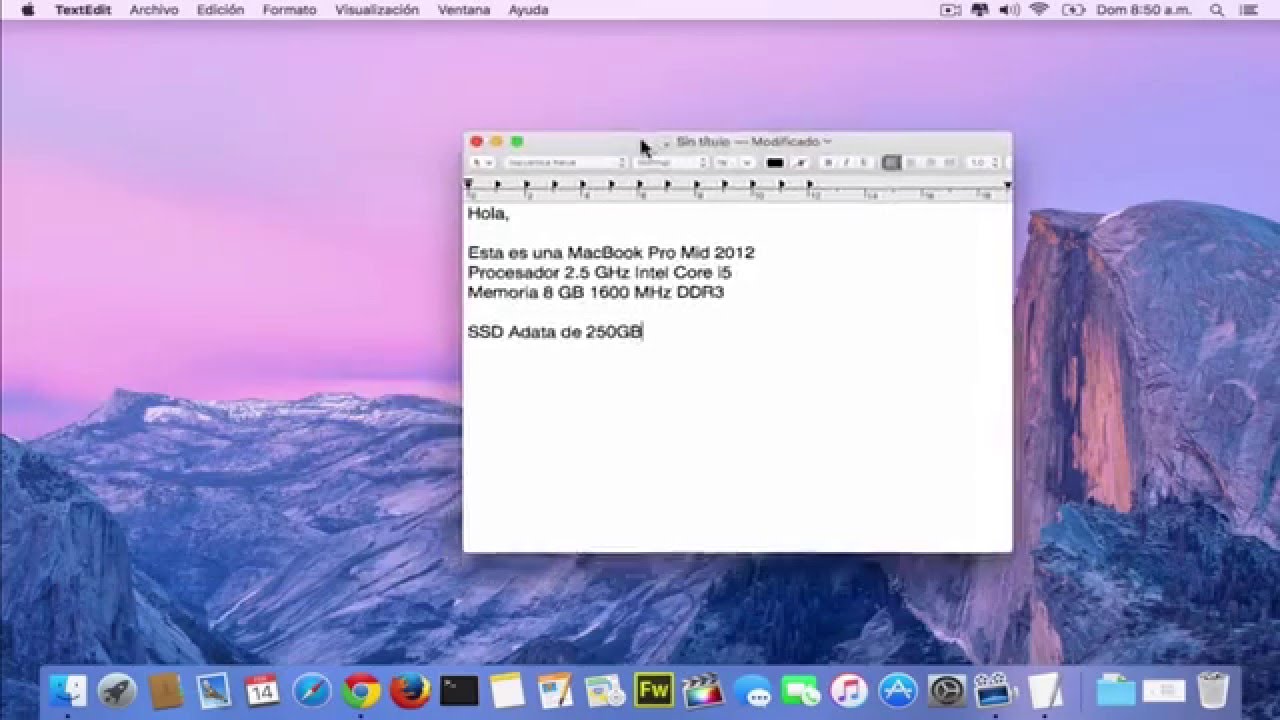Image resolution: width=1280 pixels, height=720 pixels.
Task: Launch Final Cut Pro from the dock
Action: click(702, 690)
